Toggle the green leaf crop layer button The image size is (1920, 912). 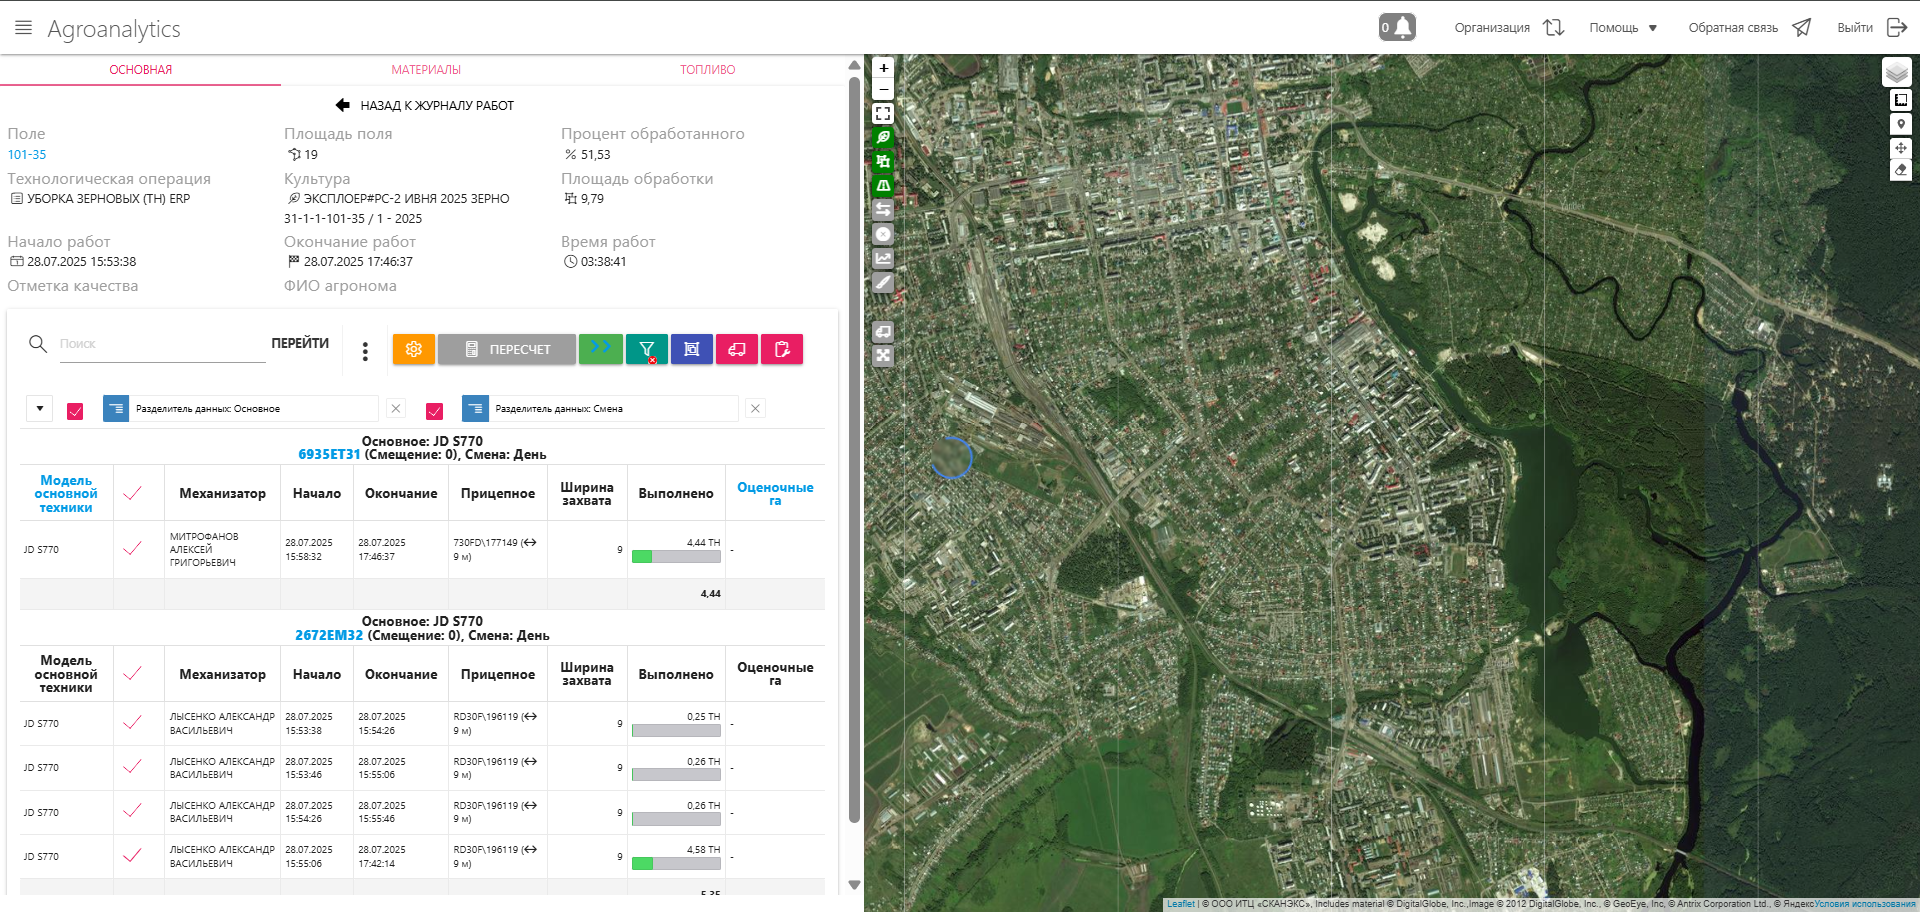[x=883, y=138]
